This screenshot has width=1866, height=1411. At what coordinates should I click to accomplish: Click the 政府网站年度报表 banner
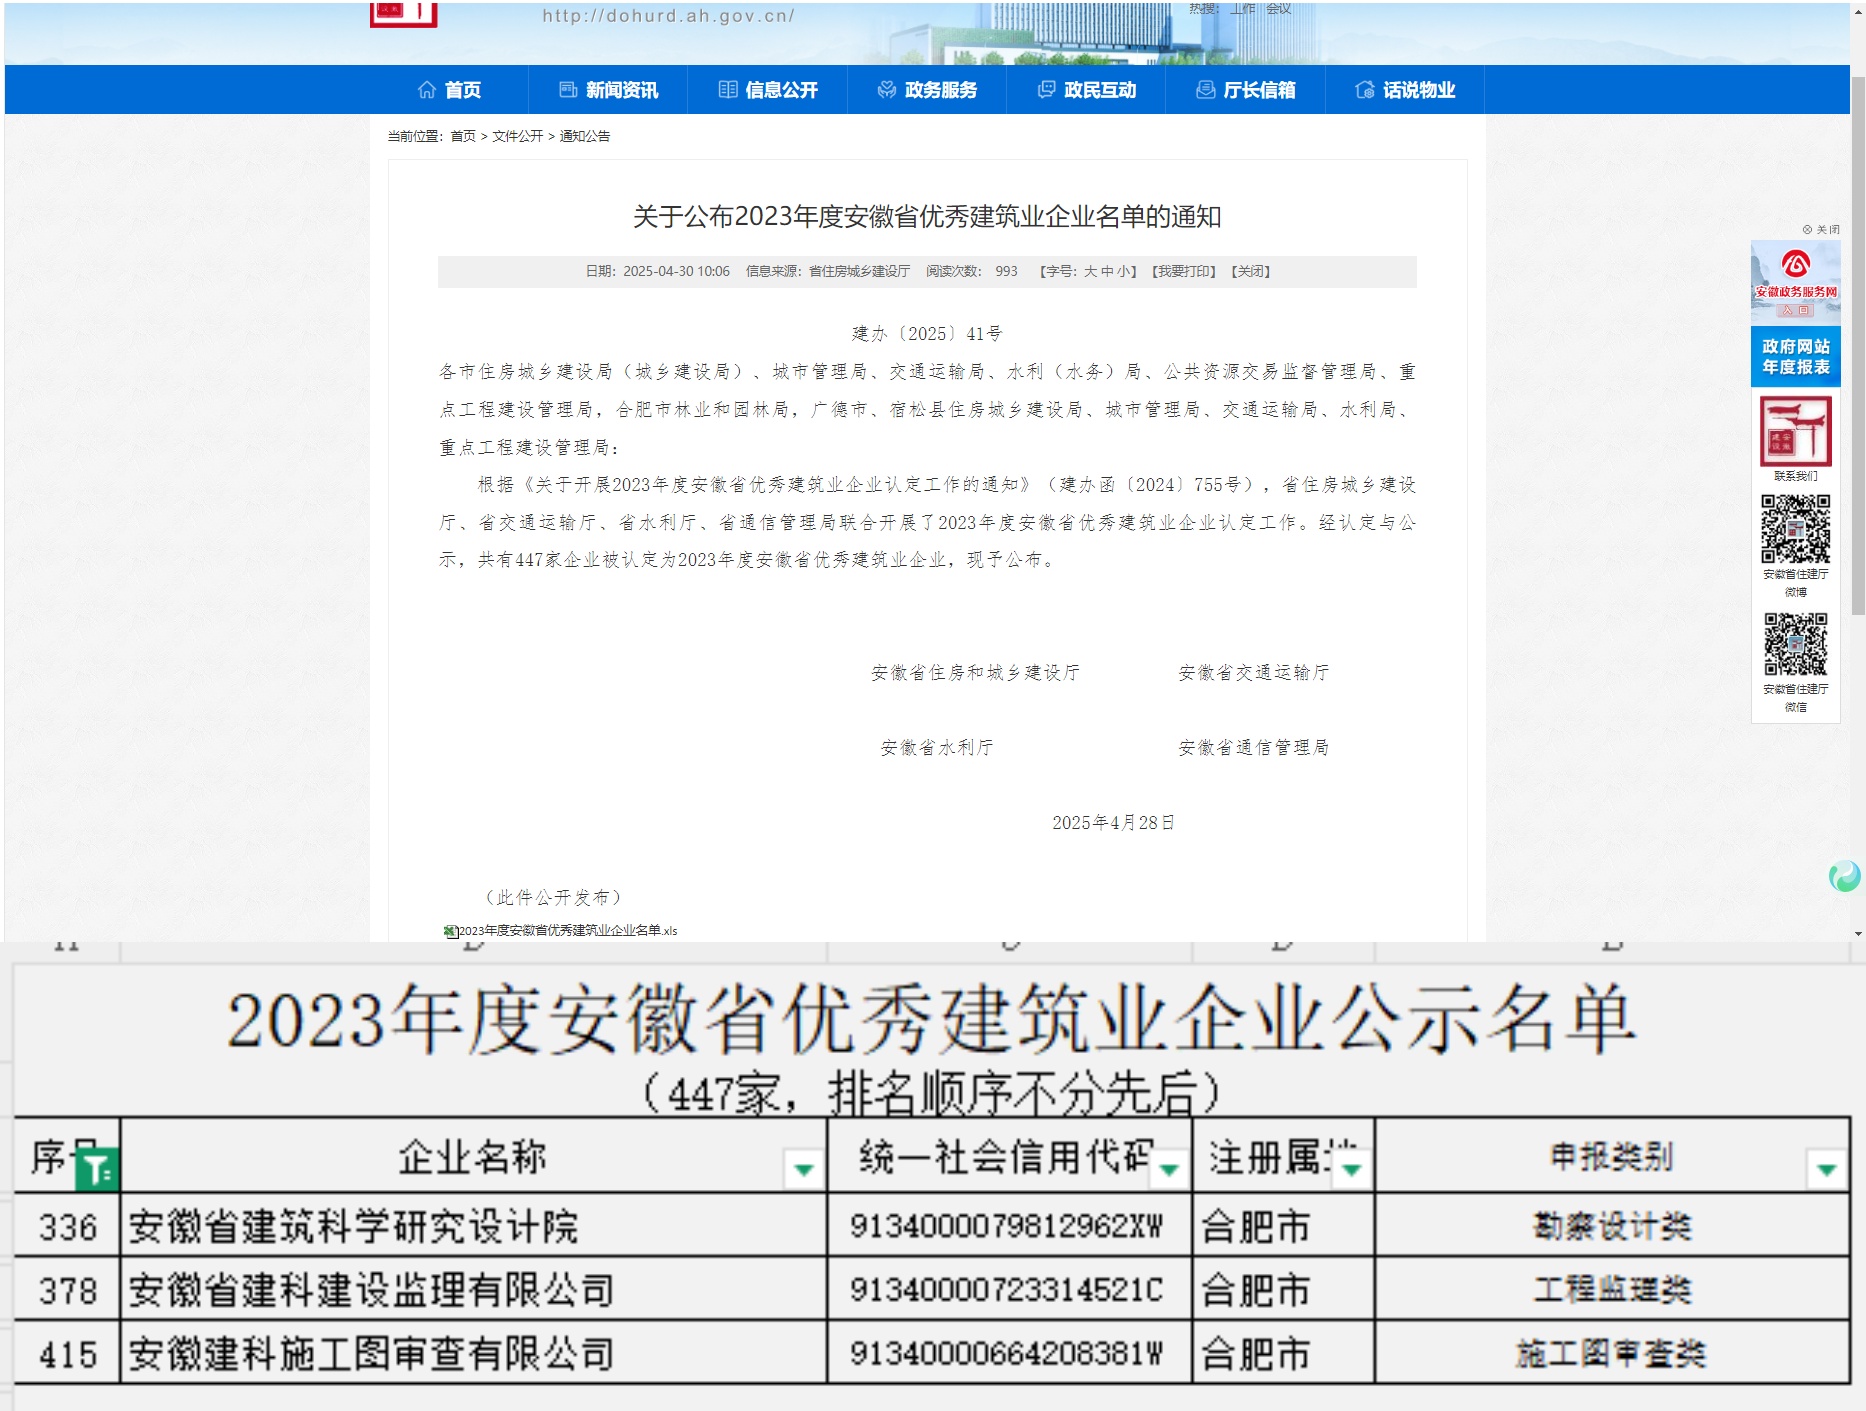1795,356
